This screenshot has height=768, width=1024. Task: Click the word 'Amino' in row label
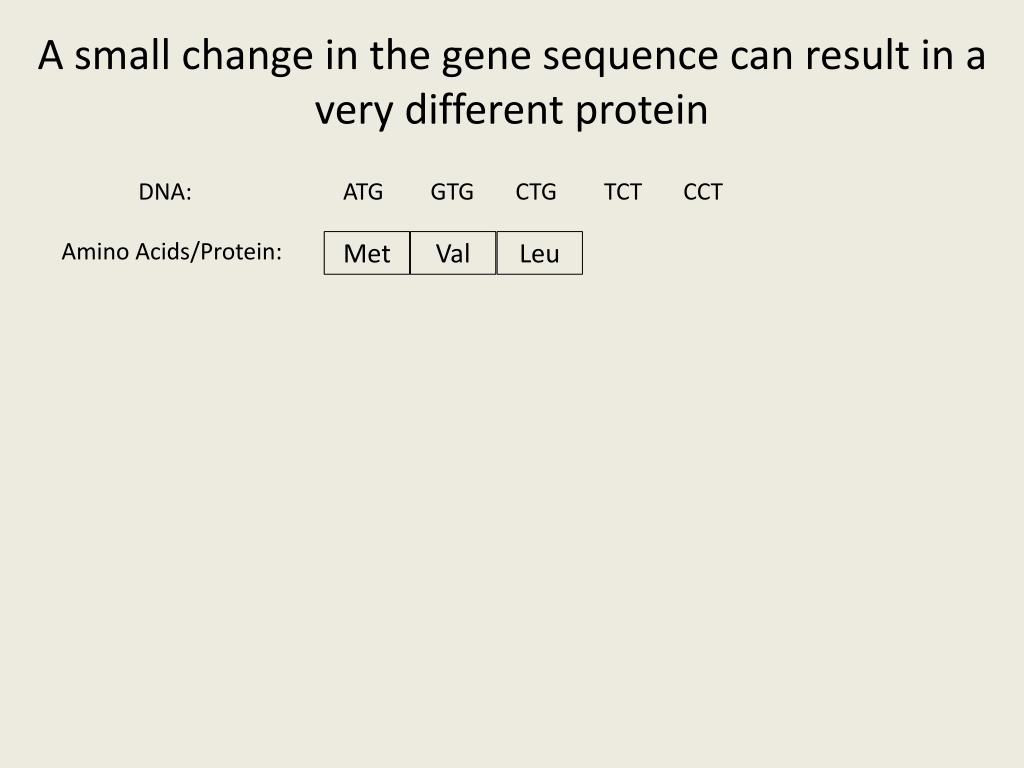(95, 251)
